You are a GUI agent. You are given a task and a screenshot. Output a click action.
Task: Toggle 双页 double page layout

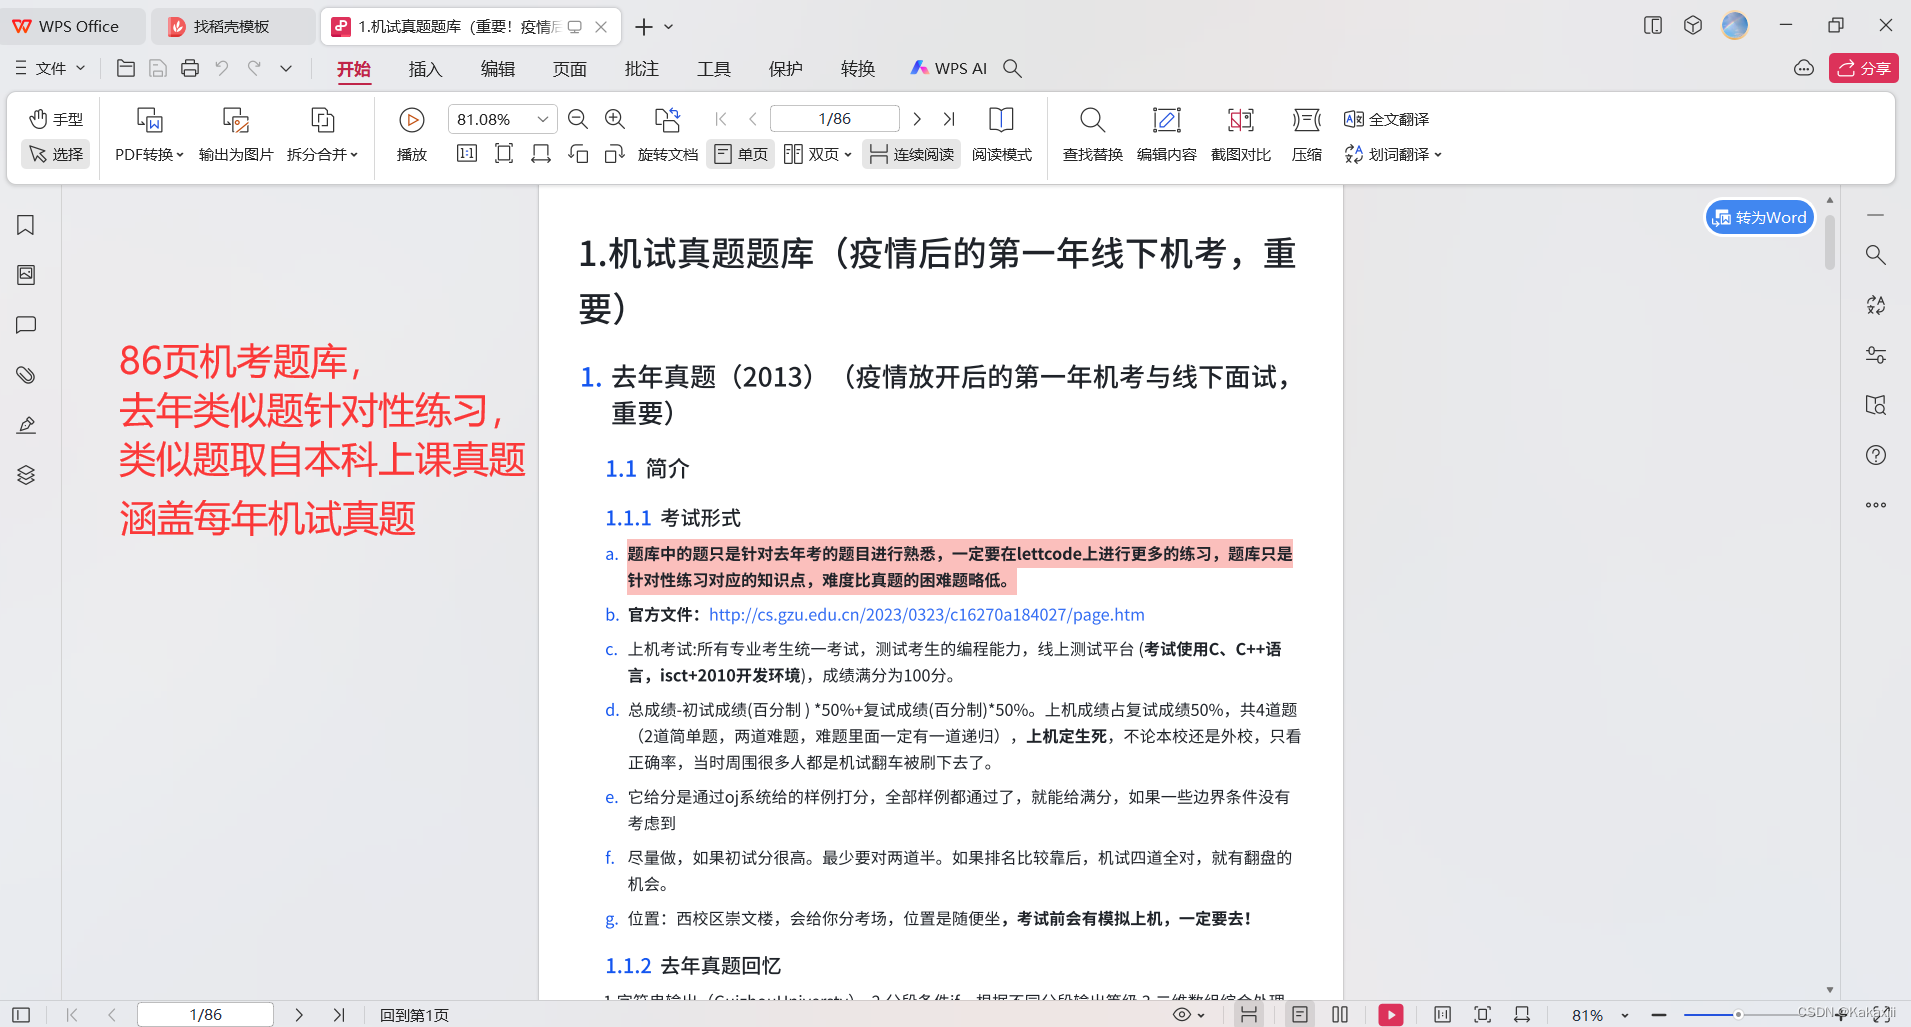(x=811, y=154)
